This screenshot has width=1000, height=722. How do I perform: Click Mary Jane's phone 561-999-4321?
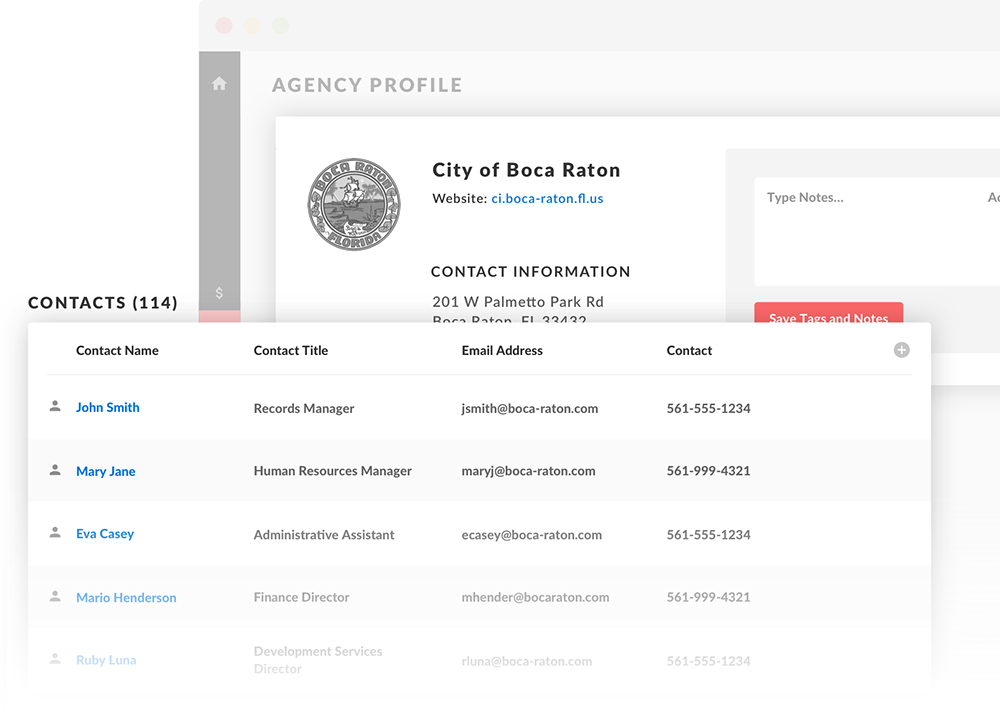[x=709, y=471]
